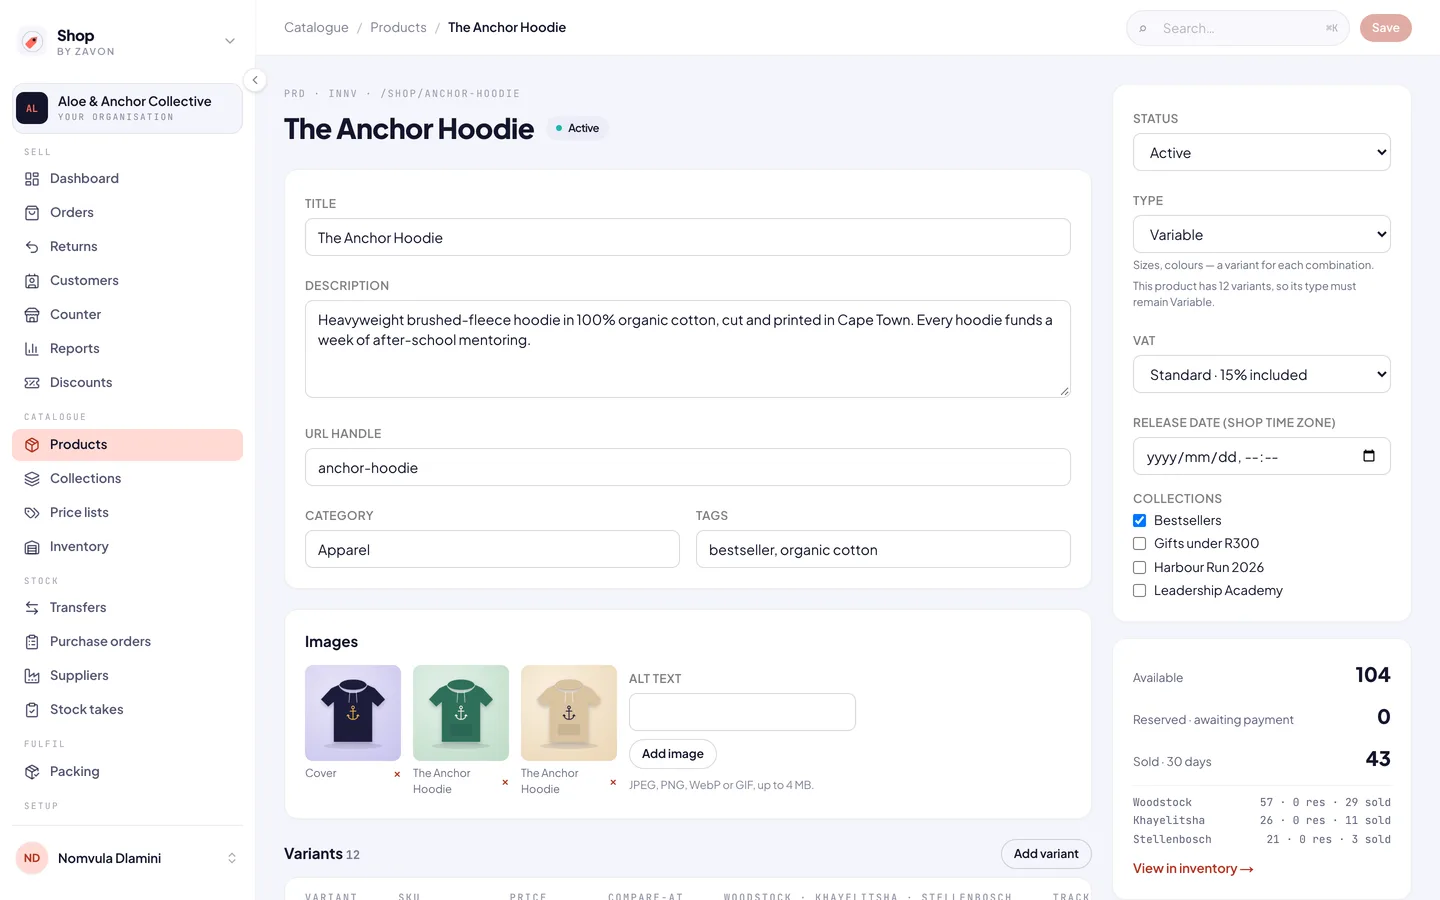Click the Products box icon

32,445
